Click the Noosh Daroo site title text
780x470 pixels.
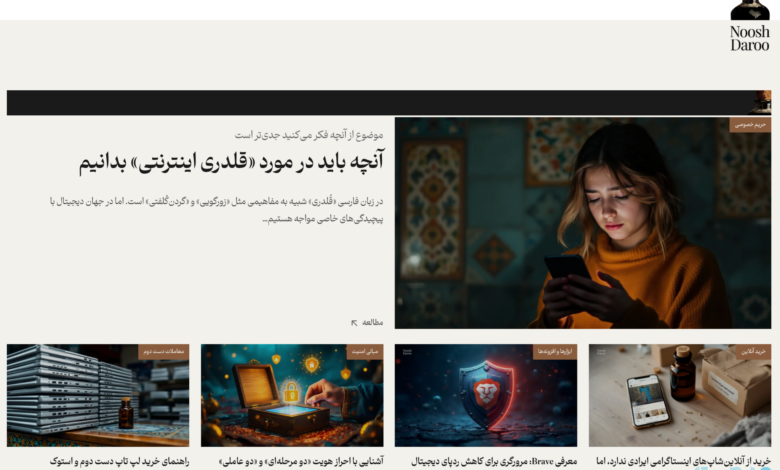click(x=750, y=39)
